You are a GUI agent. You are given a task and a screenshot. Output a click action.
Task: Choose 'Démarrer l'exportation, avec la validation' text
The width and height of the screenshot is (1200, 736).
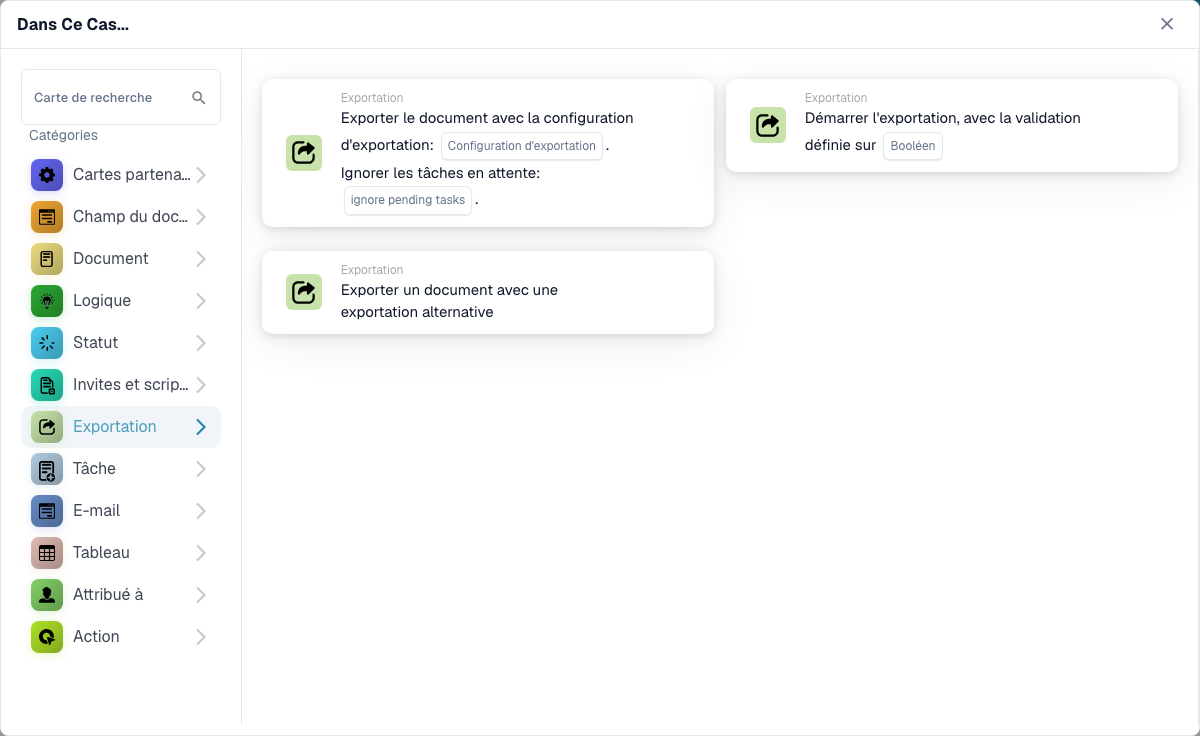tap(943, 118)
